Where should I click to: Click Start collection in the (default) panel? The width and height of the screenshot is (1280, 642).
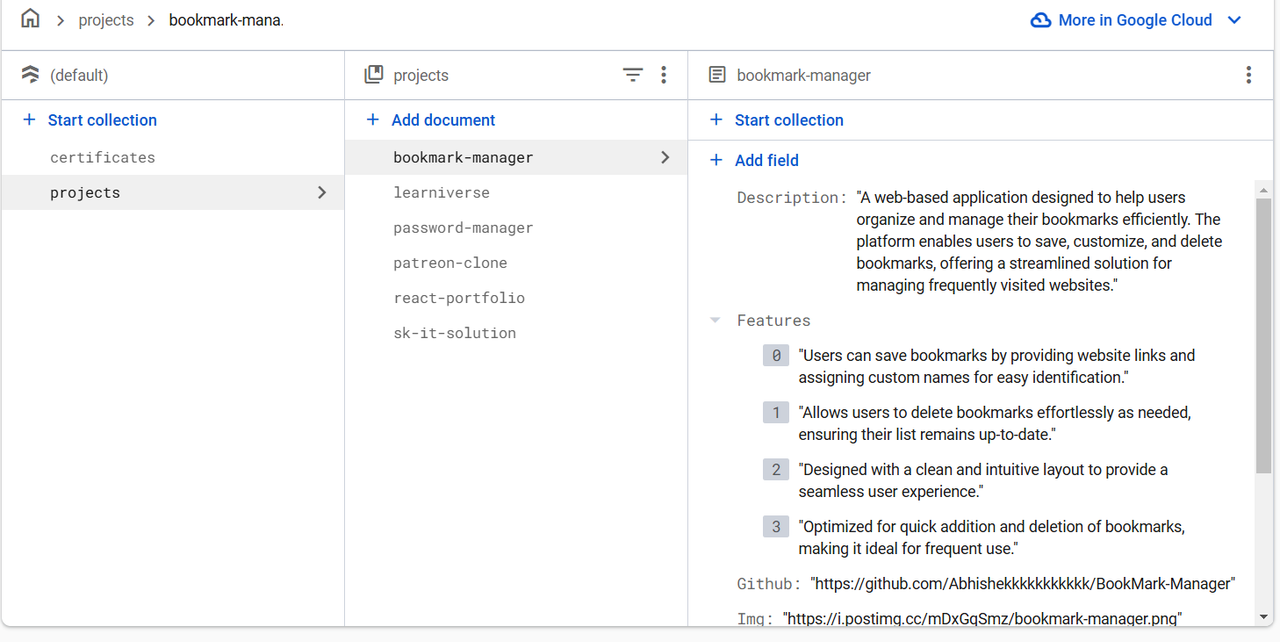click(x=102, y=120)
